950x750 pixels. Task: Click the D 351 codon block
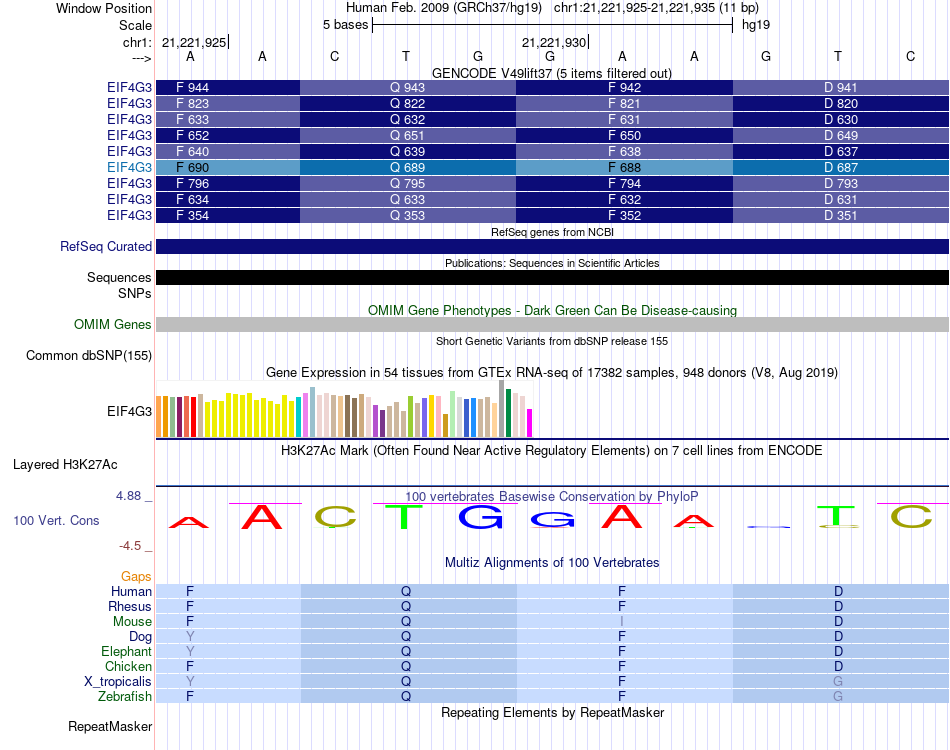click(841, 215)
